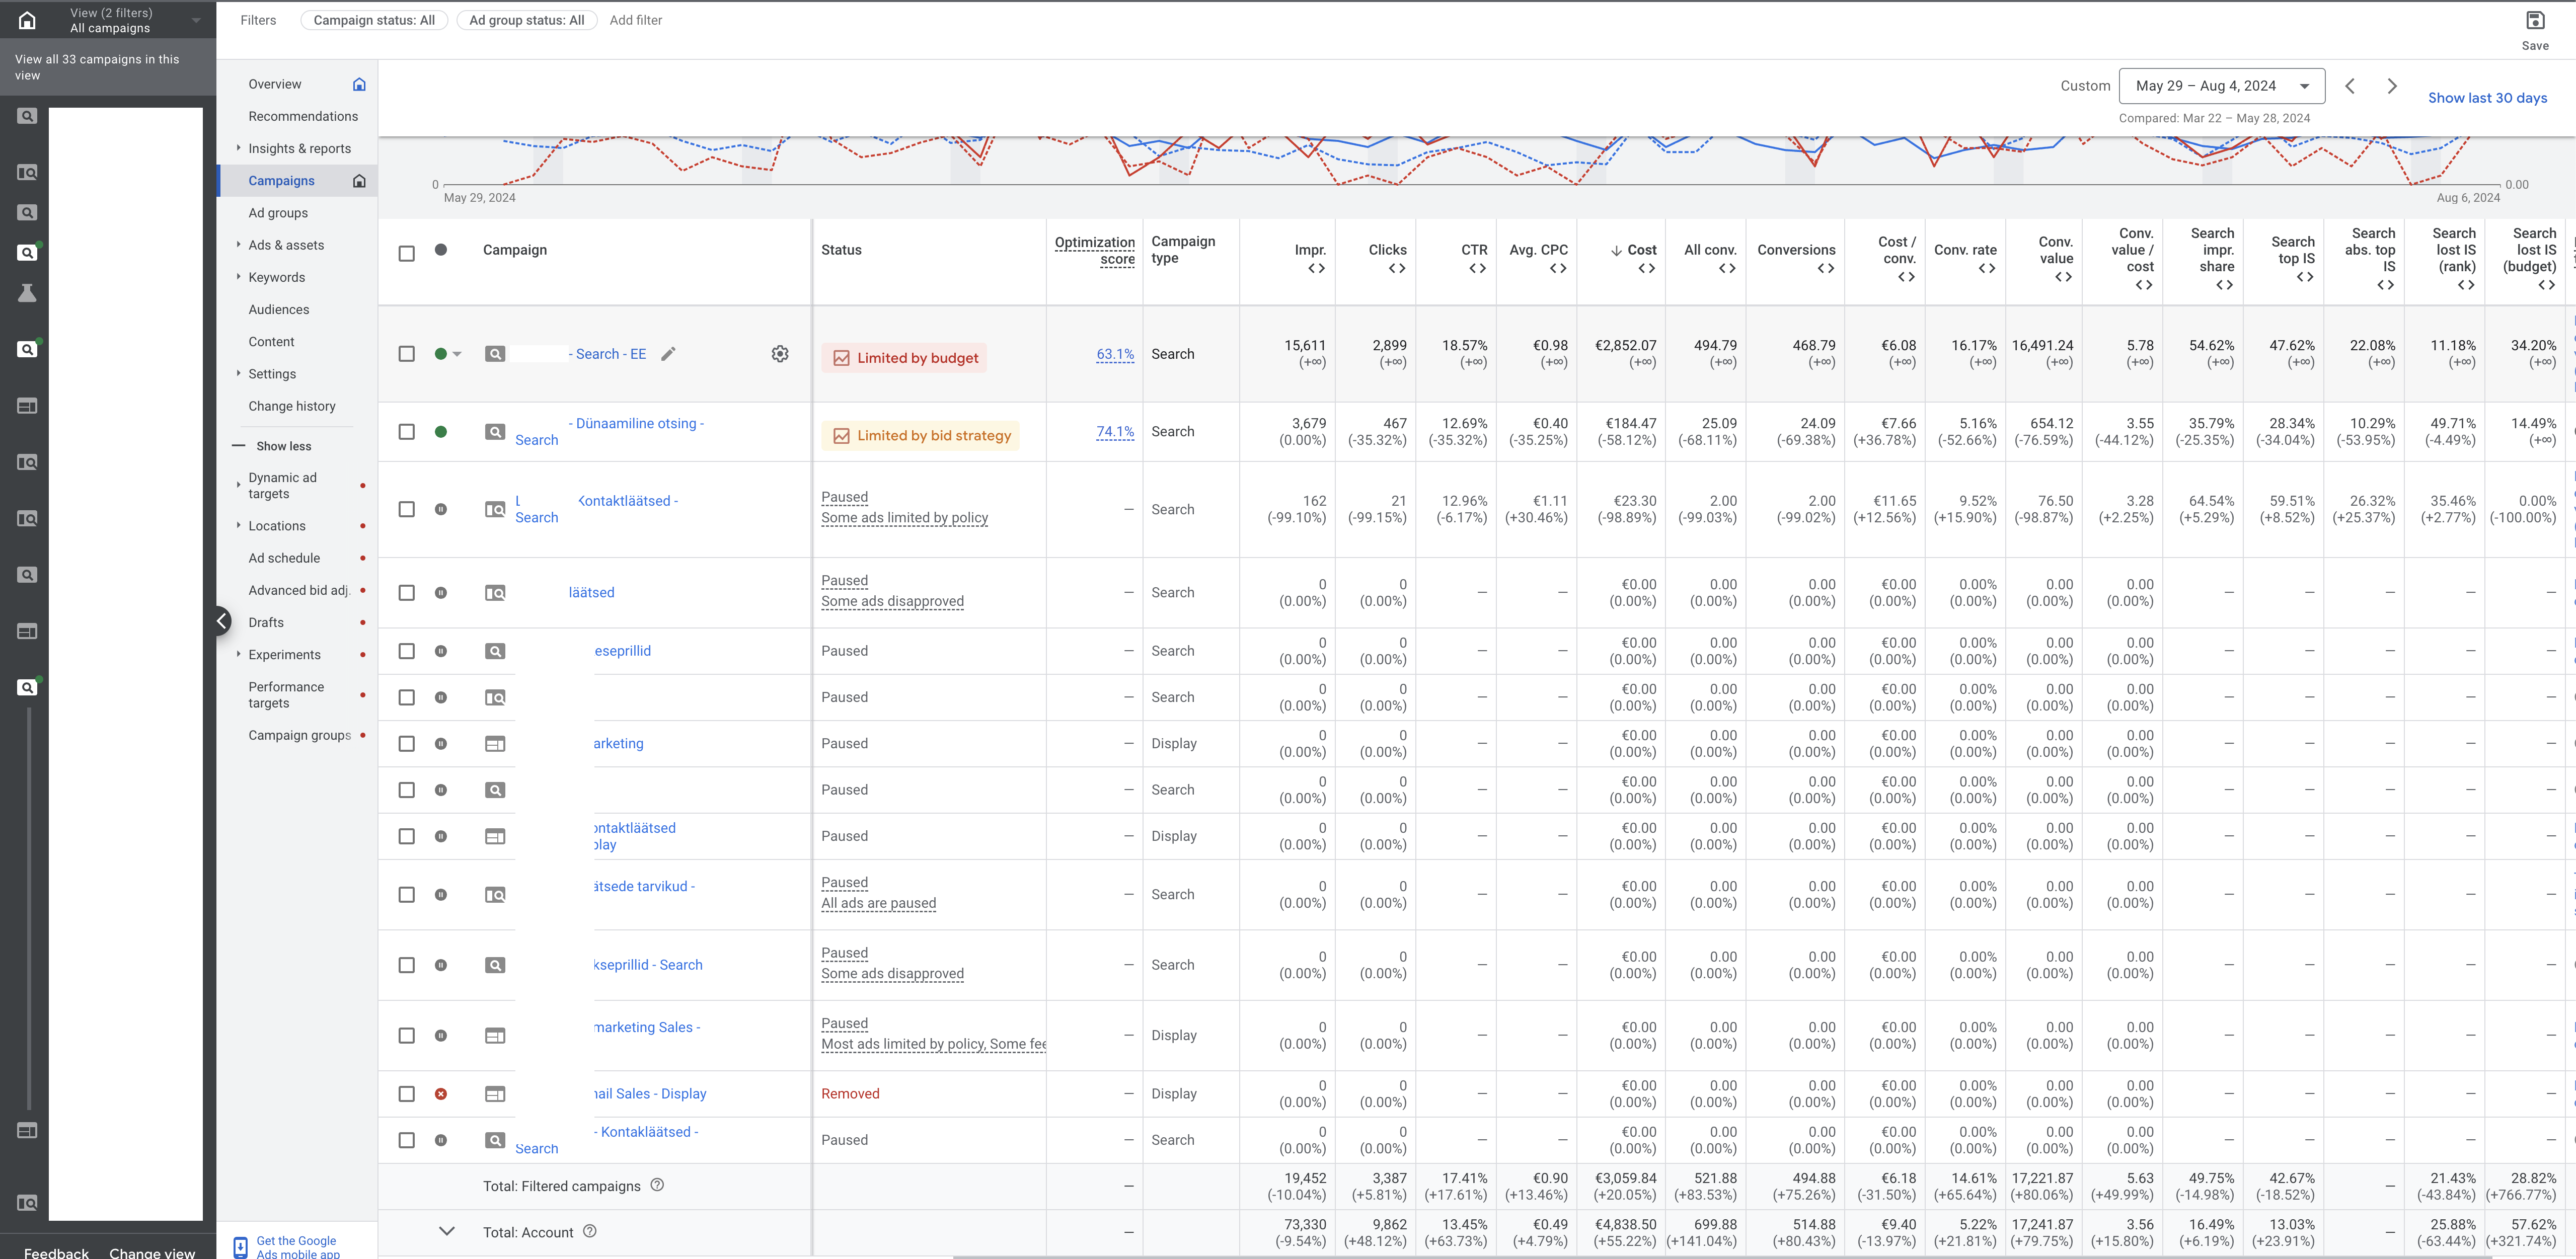2576x1259 pixels.
Task: Open Audiences page
Action: click(x=279, y=310)
